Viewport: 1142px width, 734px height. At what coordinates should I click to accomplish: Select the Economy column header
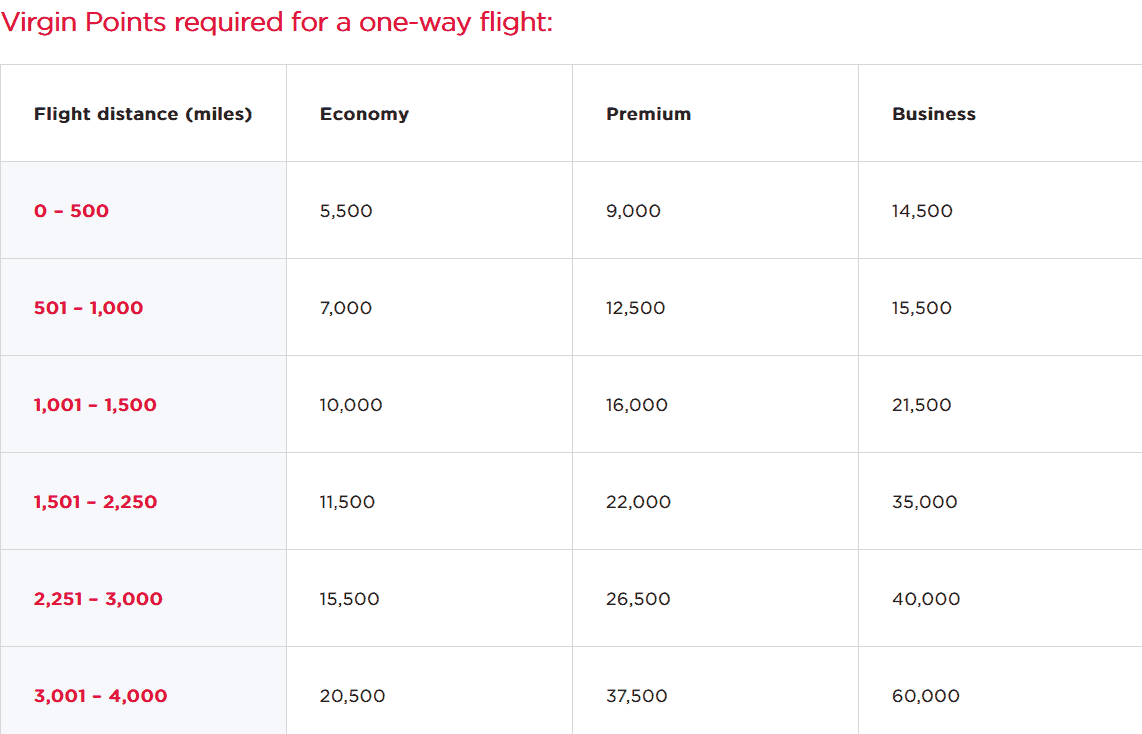point(364,114)
